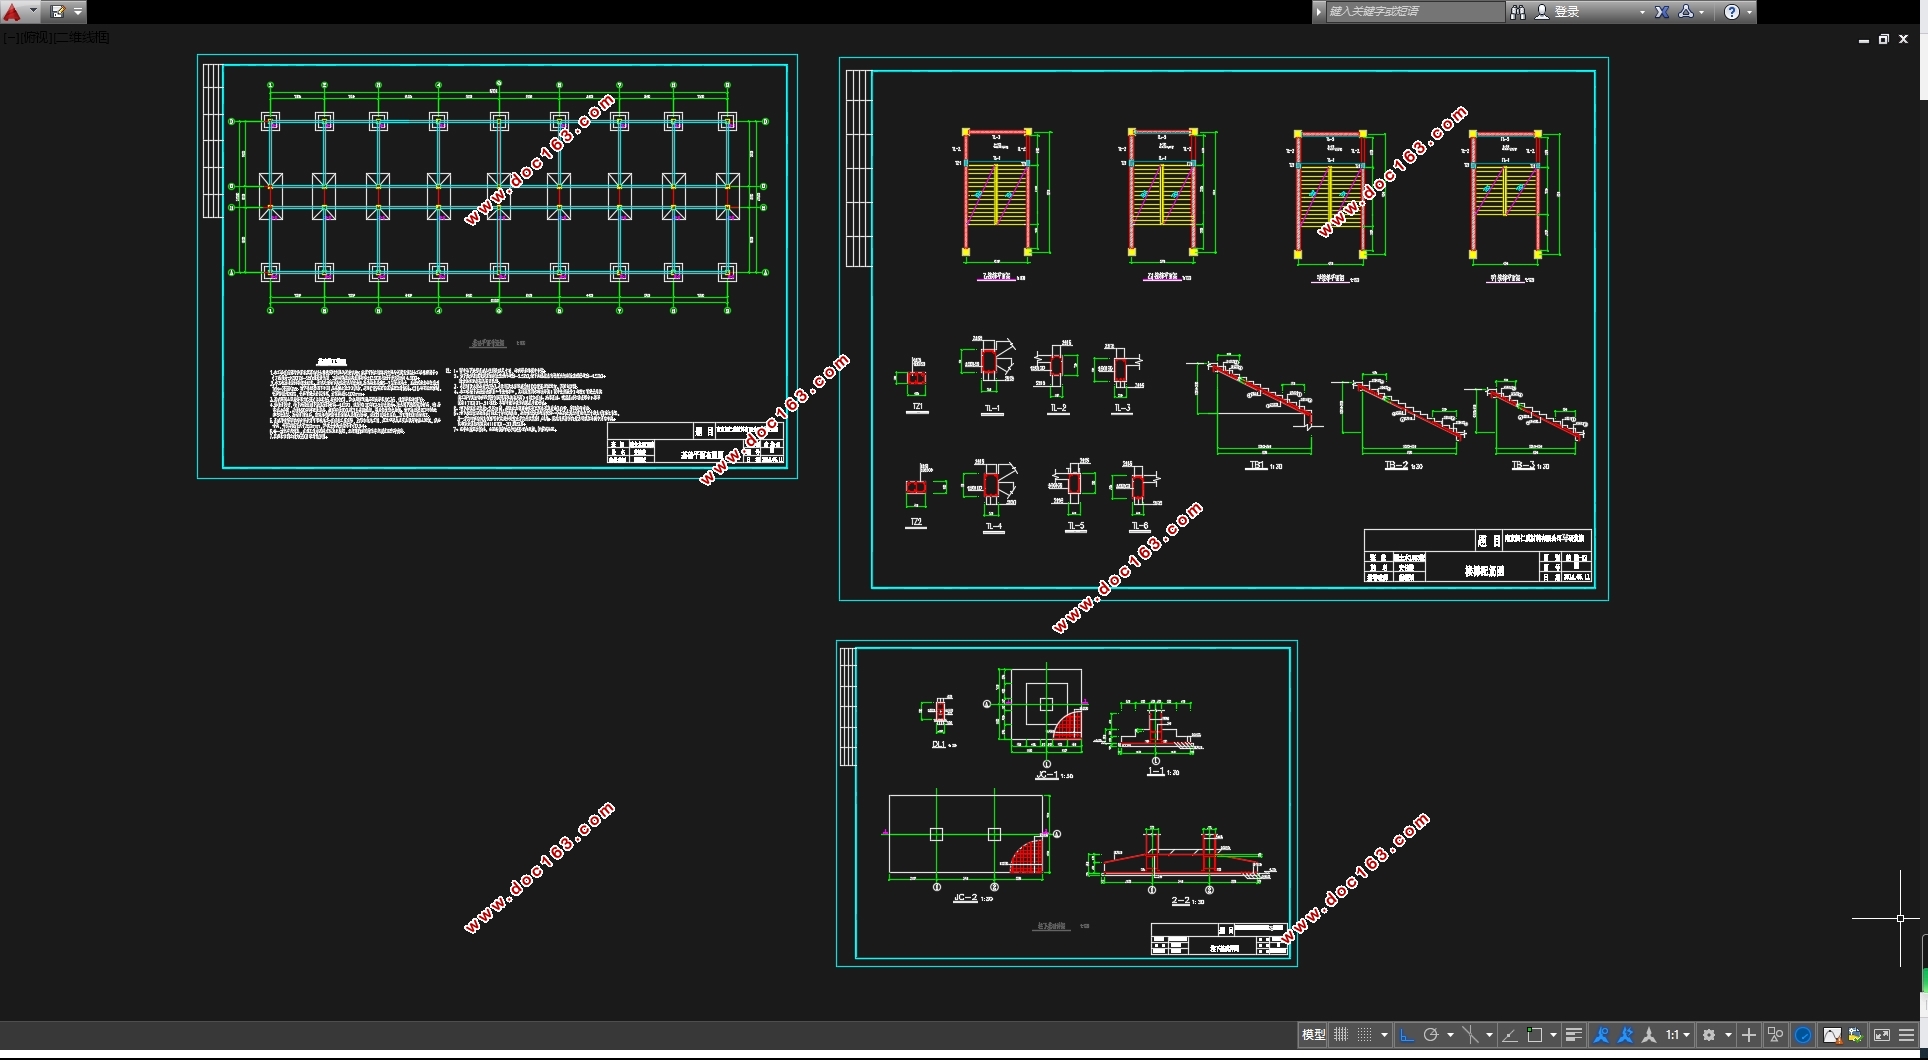1928x1060 pixels.
Task: Expand the workspace switching dropdown arrow
Action: pos(1728,1035)
